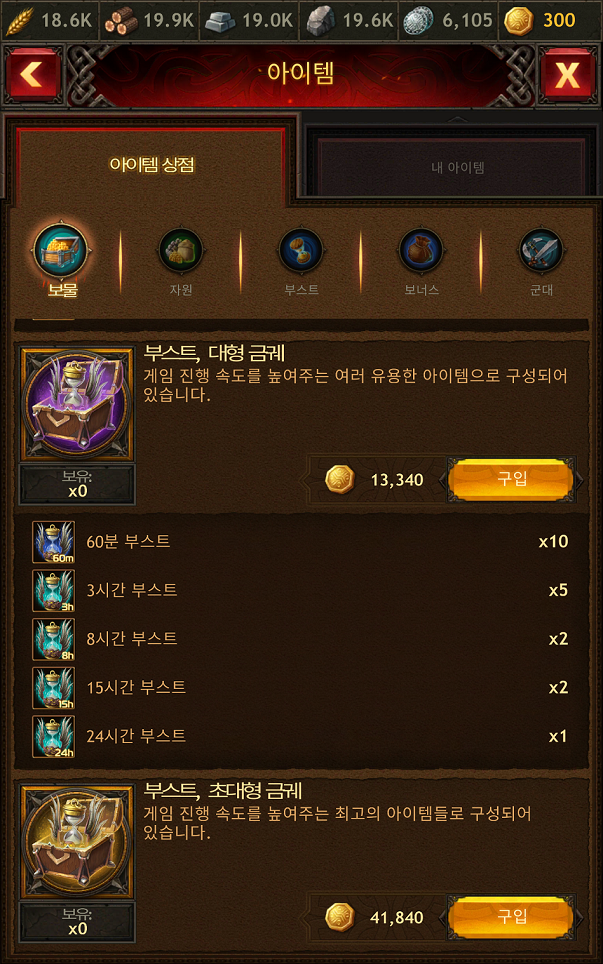Open the 자원 resources category icon
603x964 pixels.
point(181,251)
